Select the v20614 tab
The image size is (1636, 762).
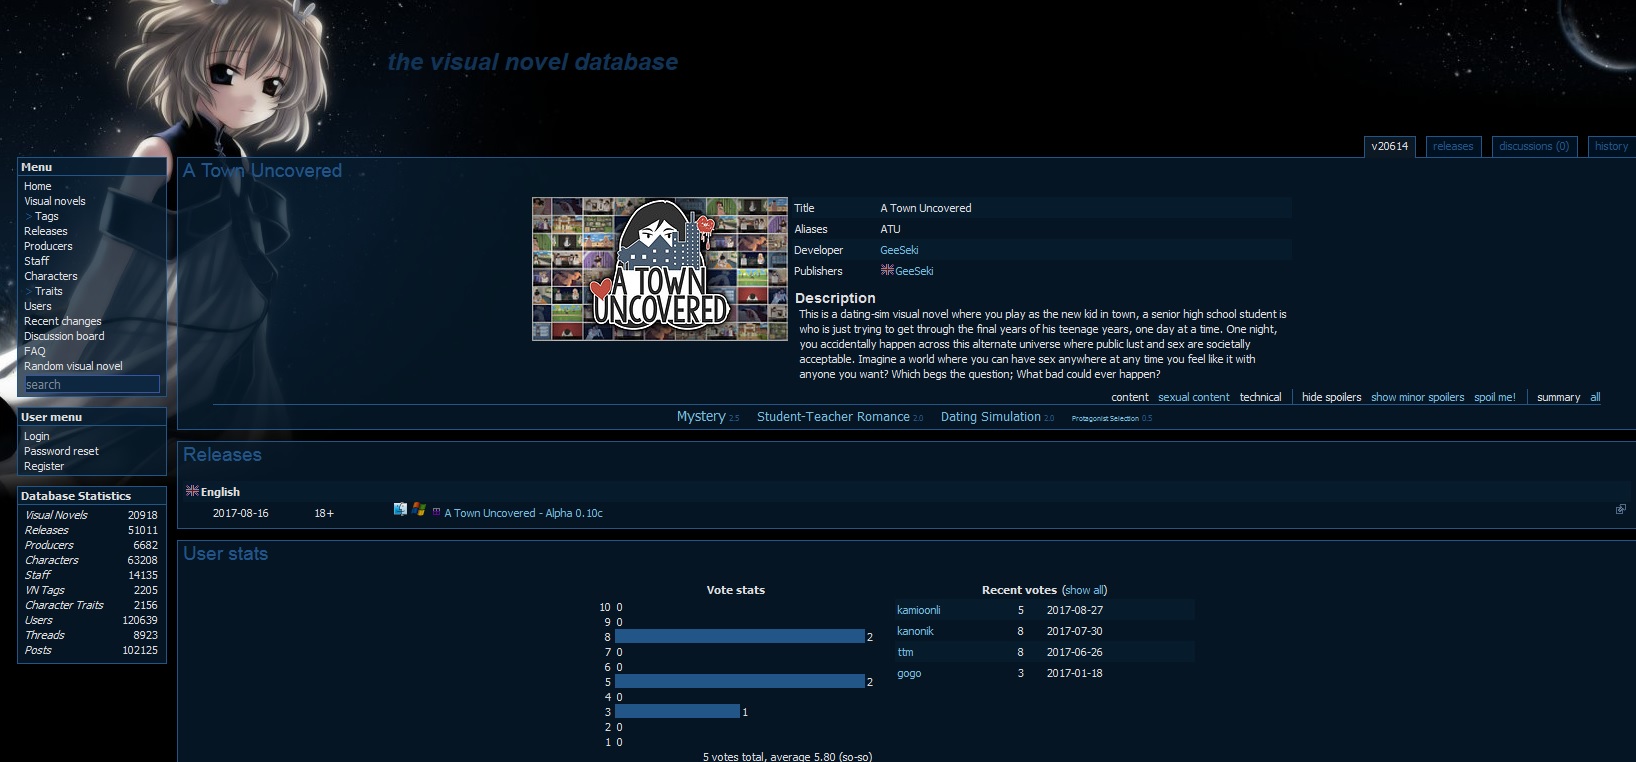pyautogui.click(x=1390, y=146)
